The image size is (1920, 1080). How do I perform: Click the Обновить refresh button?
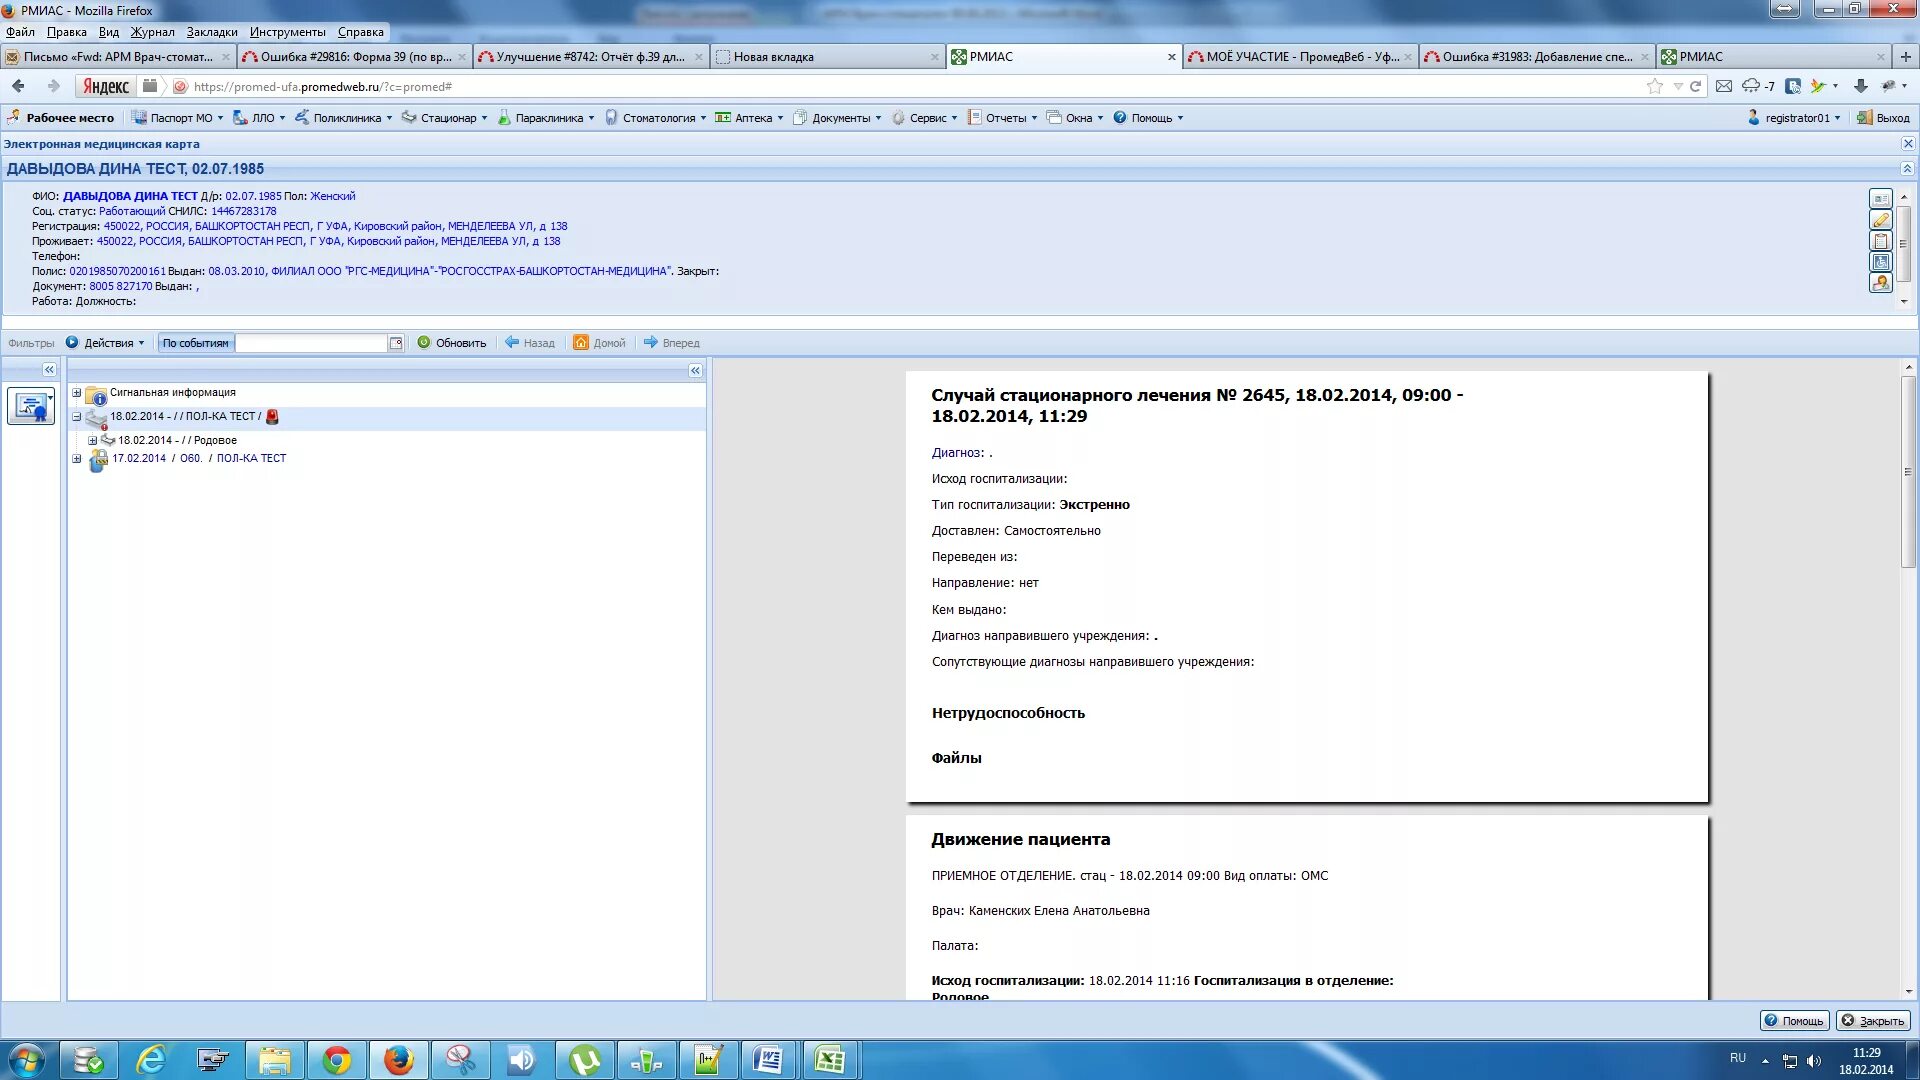(x=452, y=343)
